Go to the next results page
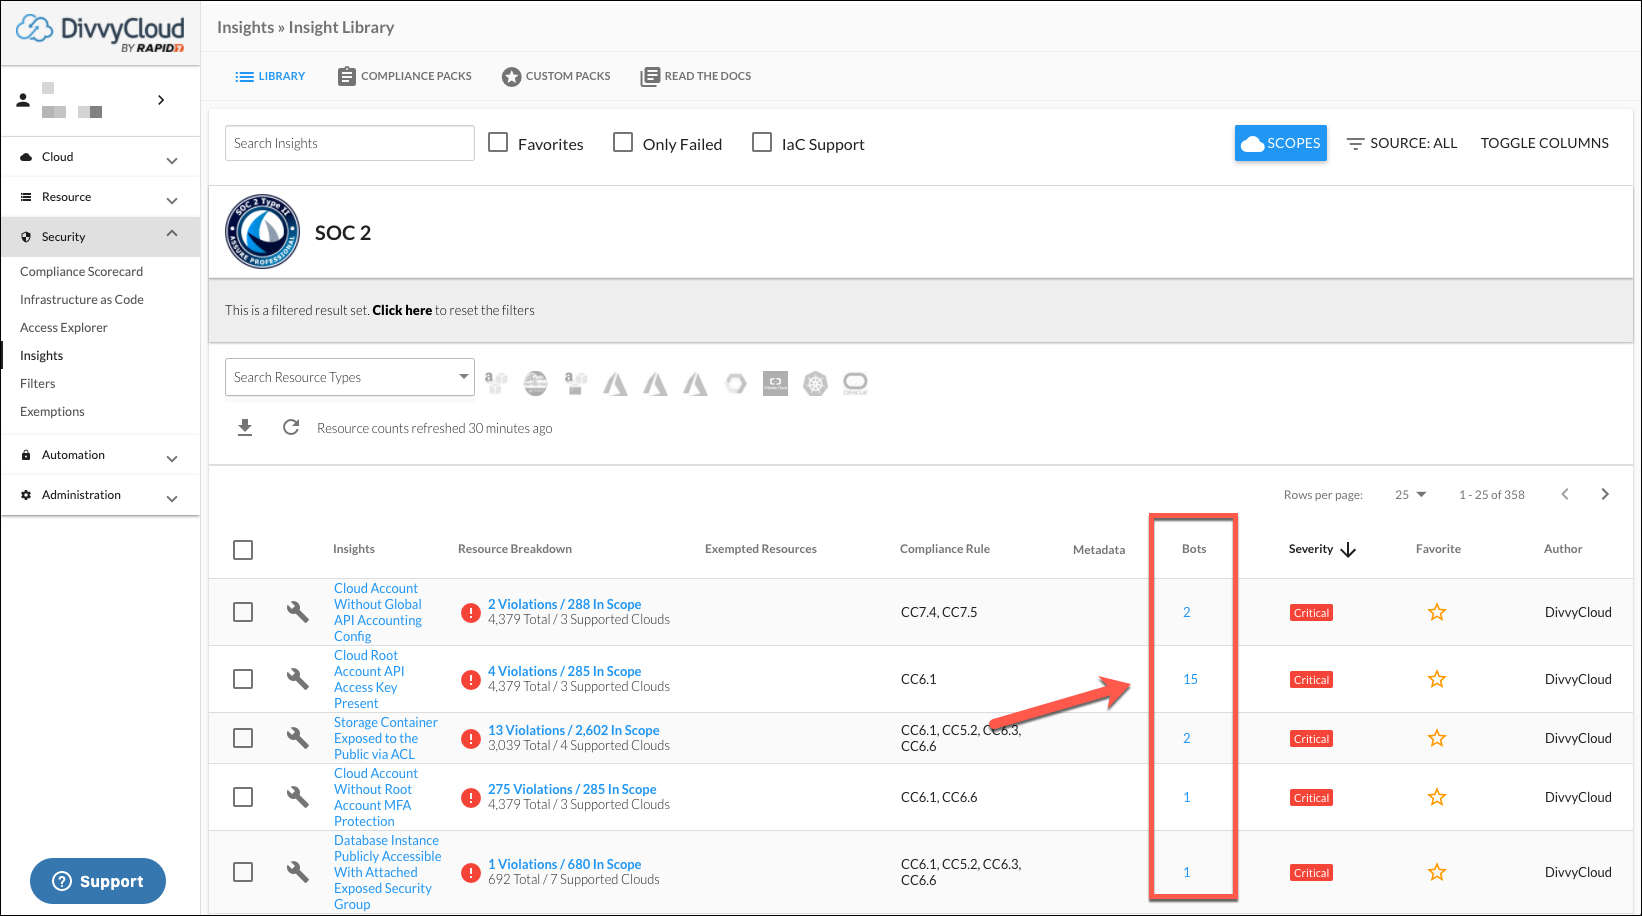 point(1605,494)
